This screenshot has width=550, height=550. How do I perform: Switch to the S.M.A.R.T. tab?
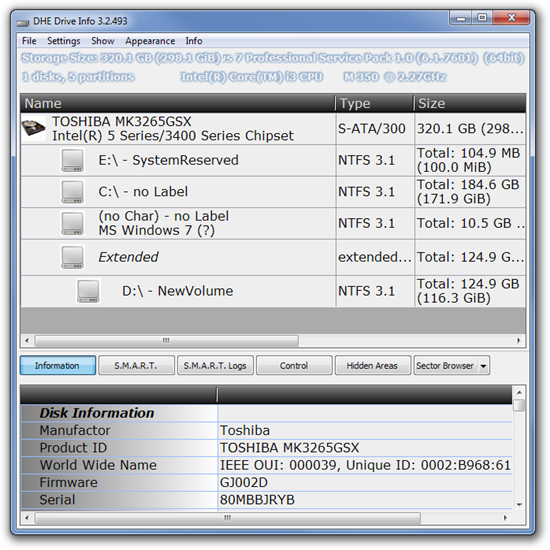136,365
